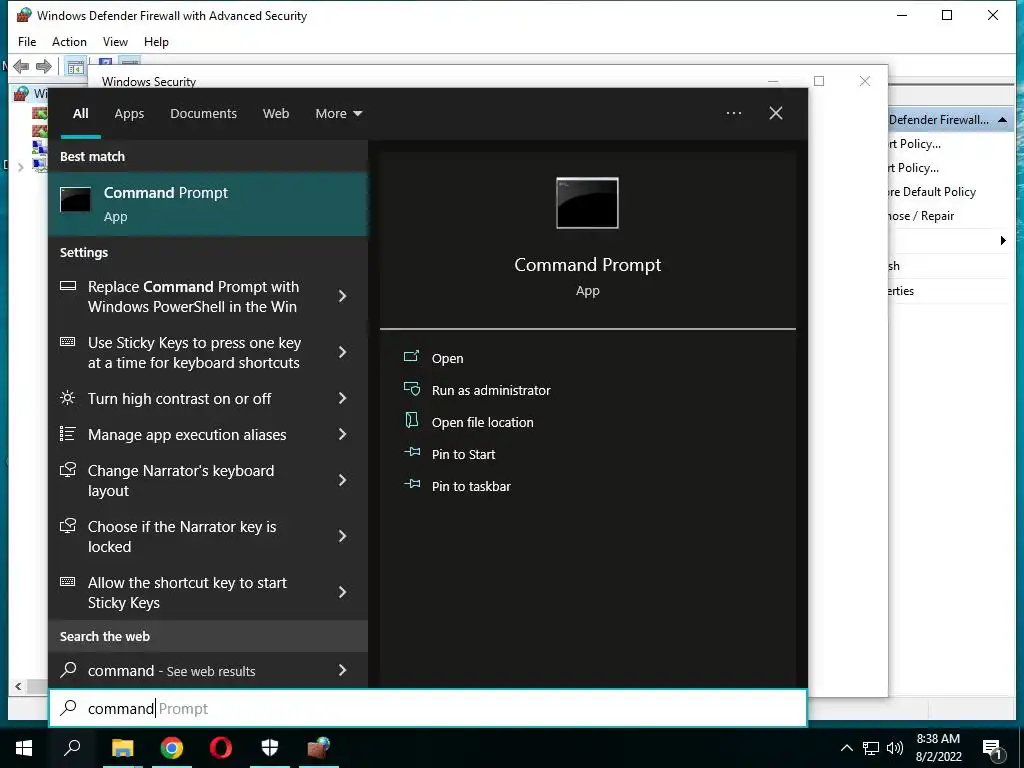Open the File menu in Firewall window
Image resolution: width=1024 pixels, height=768 pixels.
pos(27,42)
